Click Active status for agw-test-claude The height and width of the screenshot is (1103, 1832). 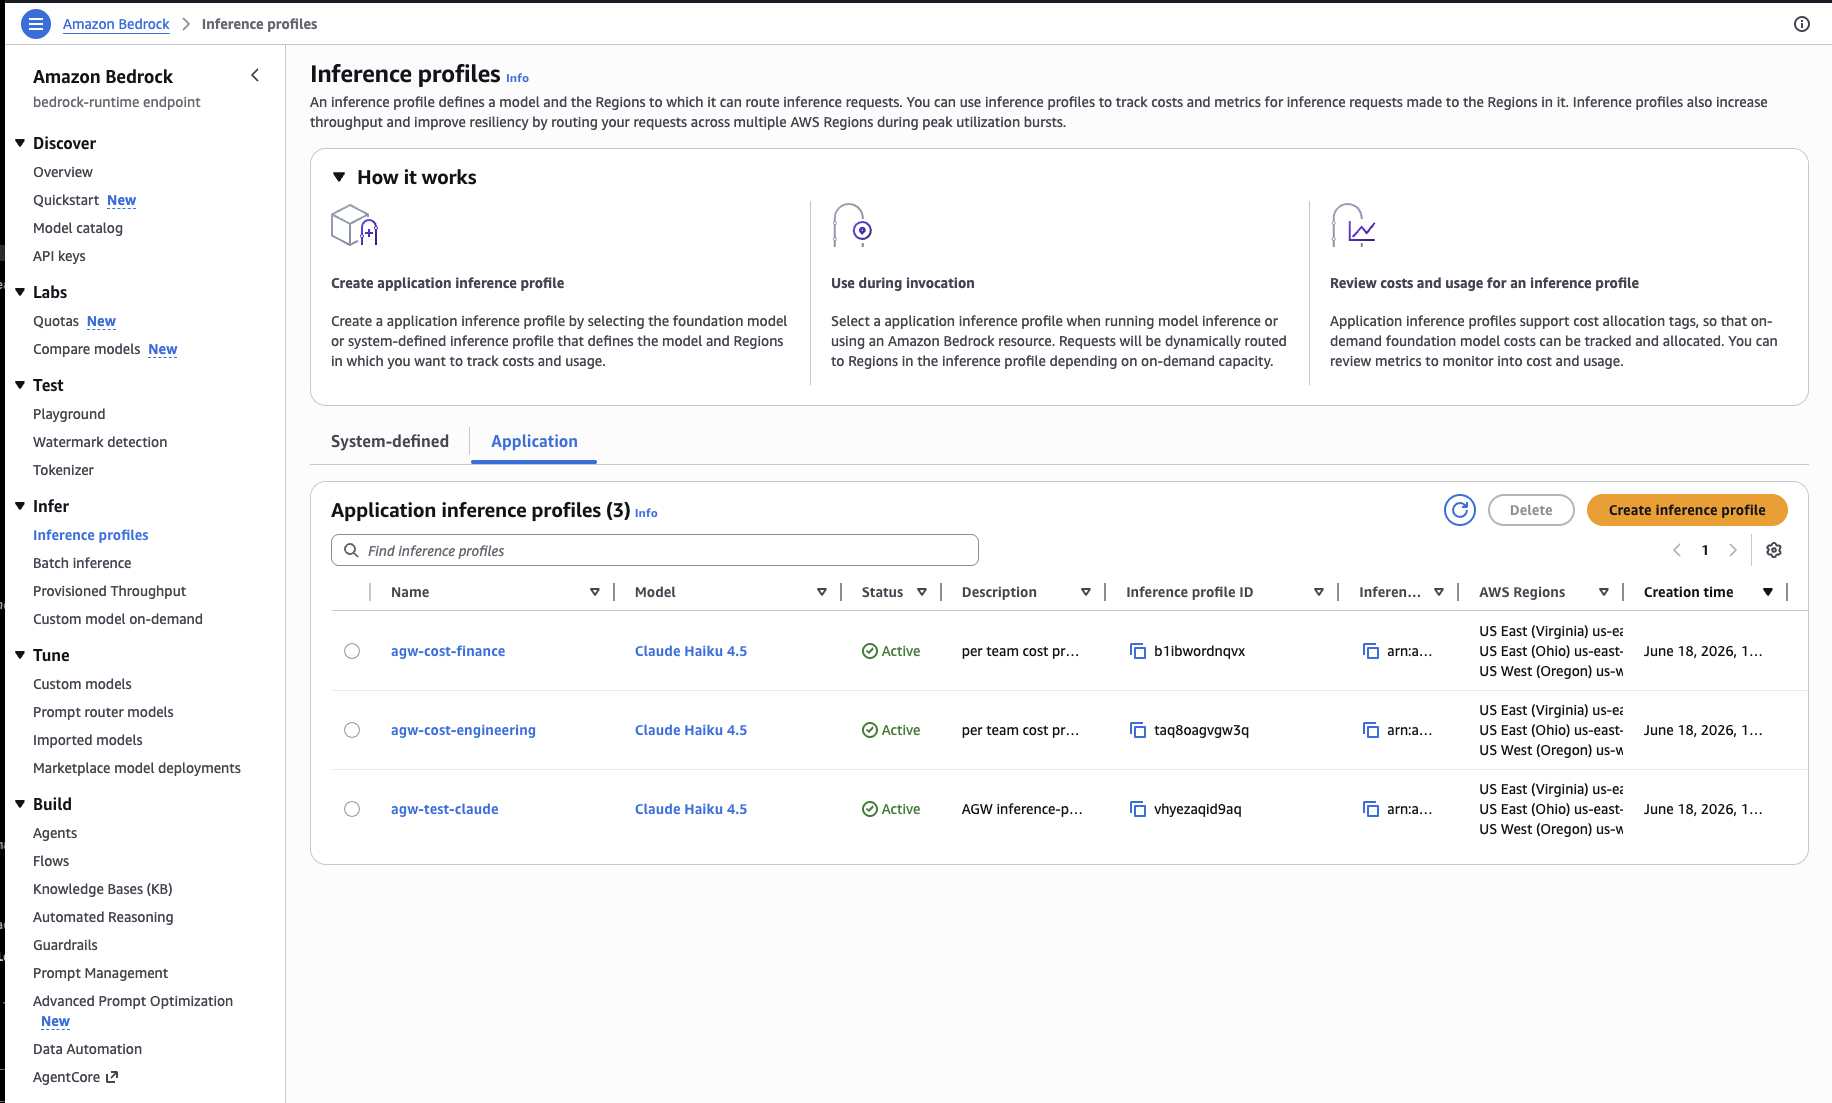click(891, 809)
